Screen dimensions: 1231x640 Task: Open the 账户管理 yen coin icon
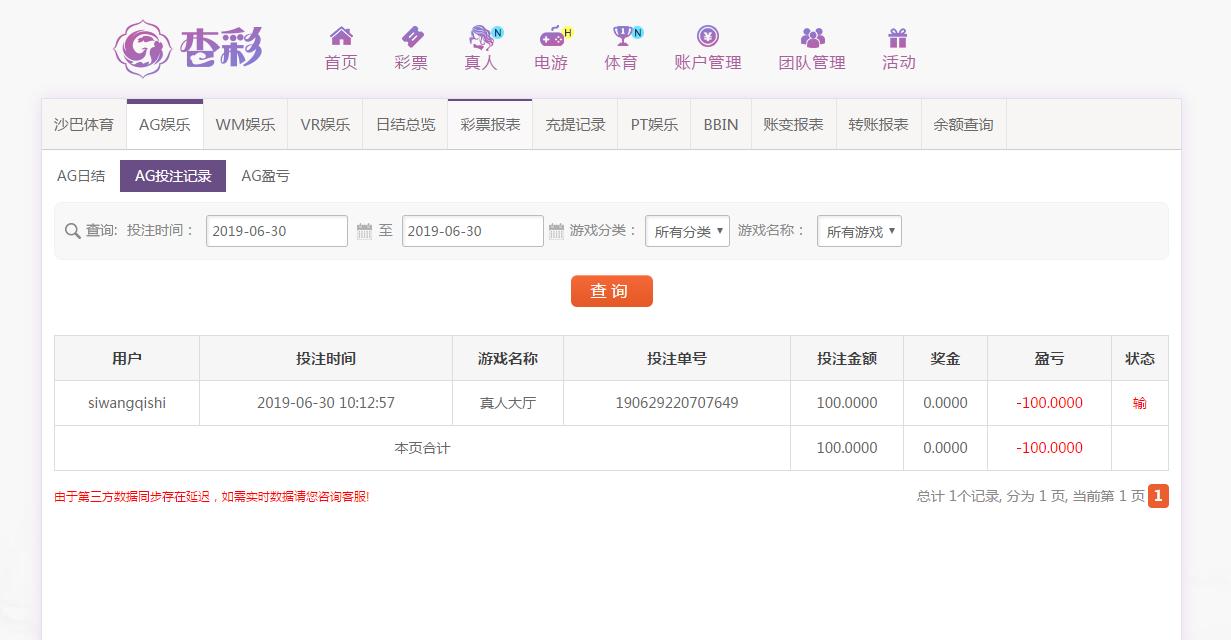coord(708,36)
